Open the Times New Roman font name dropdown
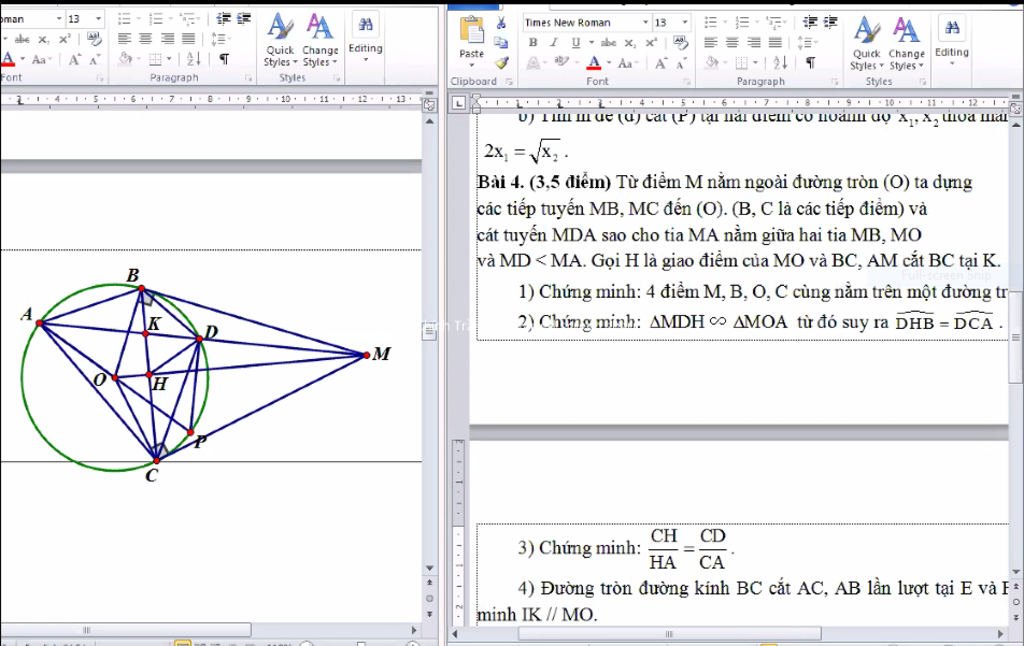Image resolution: width=1024 pixels, height=646 pixels. pos(645,22)
